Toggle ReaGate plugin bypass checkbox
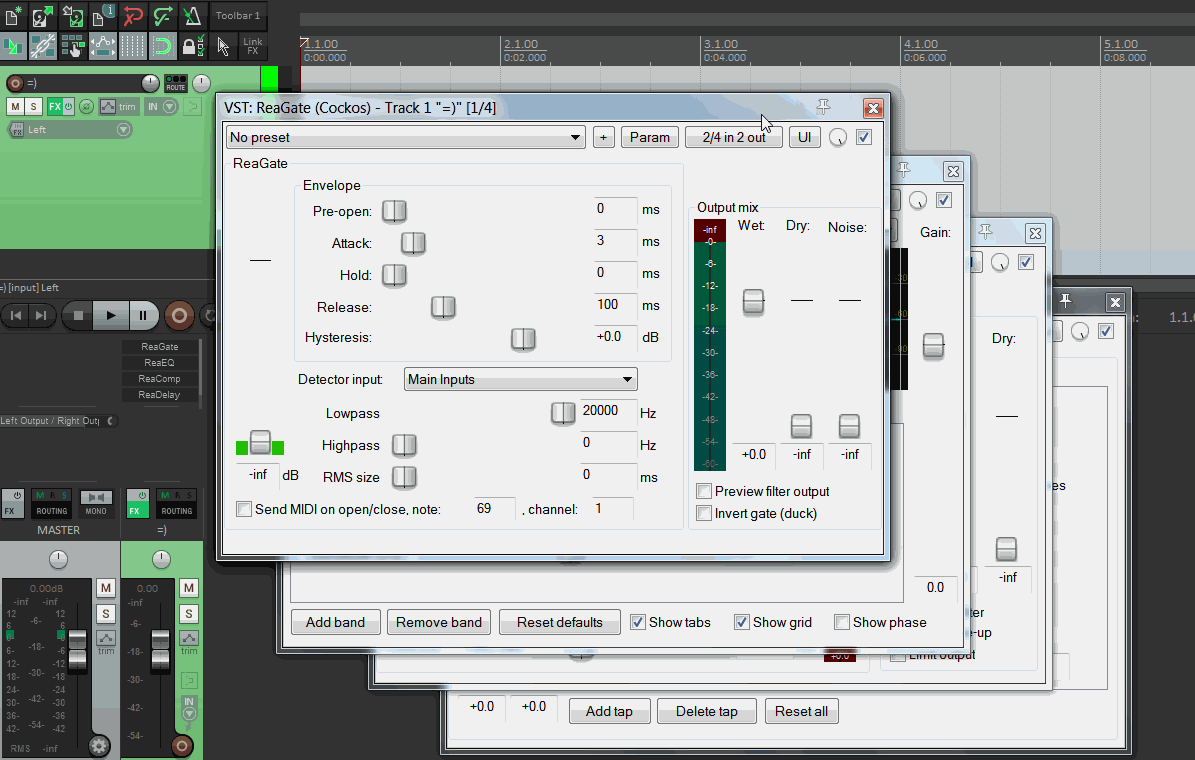1195x760 pixels. coord(863,137)
